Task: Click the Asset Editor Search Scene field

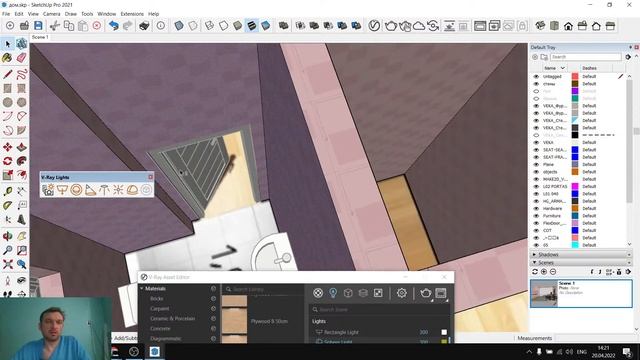Action: [379, 309]
